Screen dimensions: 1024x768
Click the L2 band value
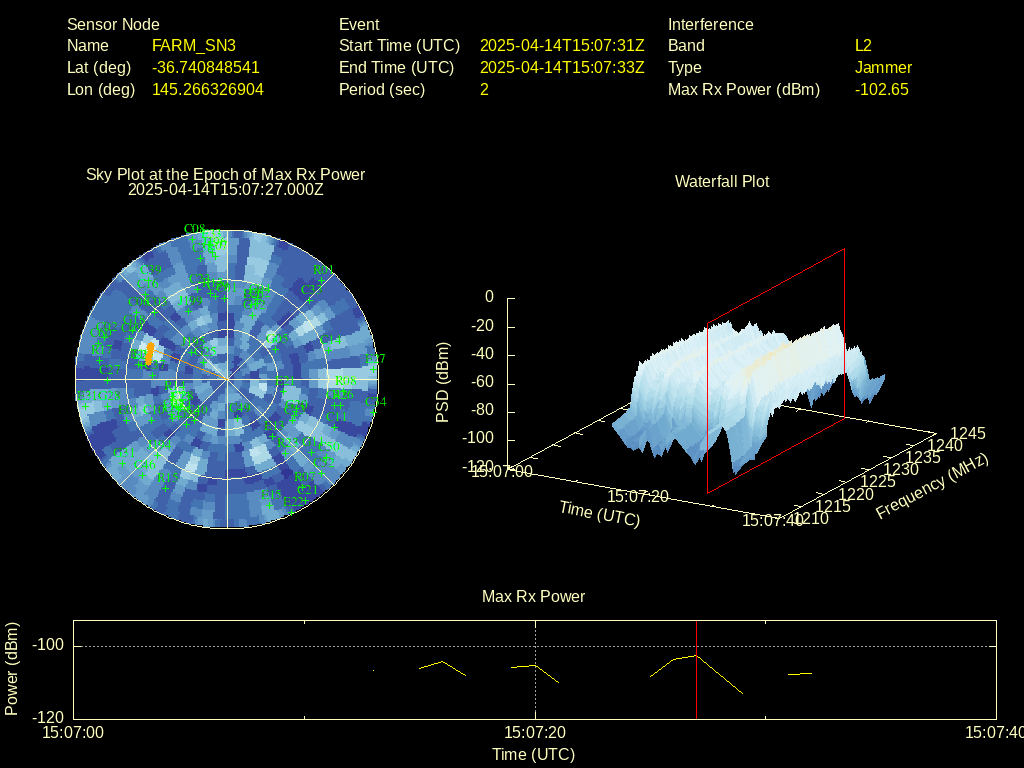click(863, 45)
